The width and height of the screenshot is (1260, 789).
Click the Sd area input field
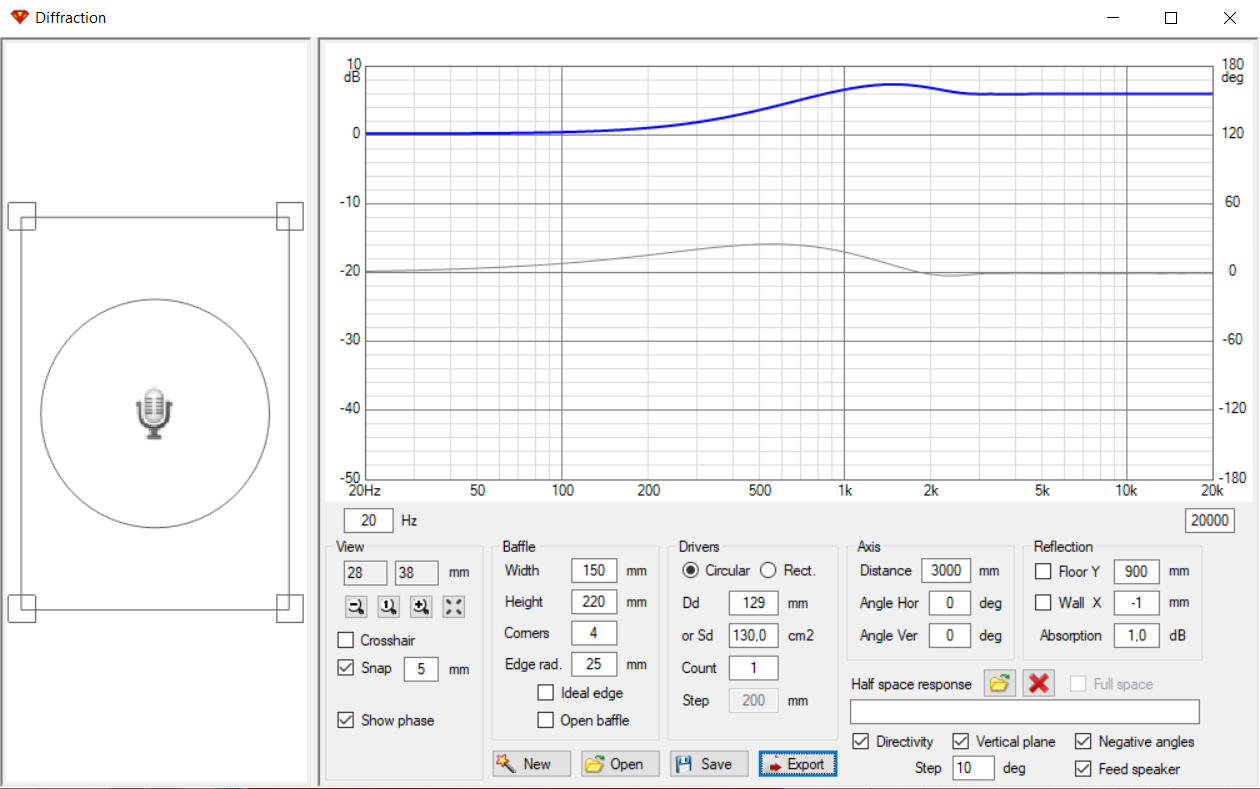tap(754, 635)
